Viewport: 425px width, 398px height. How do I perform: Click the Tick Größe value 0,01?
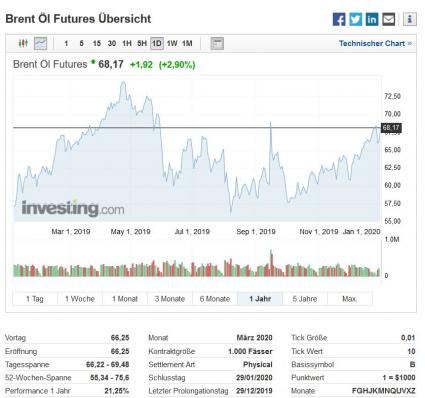click(x=408, y=338)
